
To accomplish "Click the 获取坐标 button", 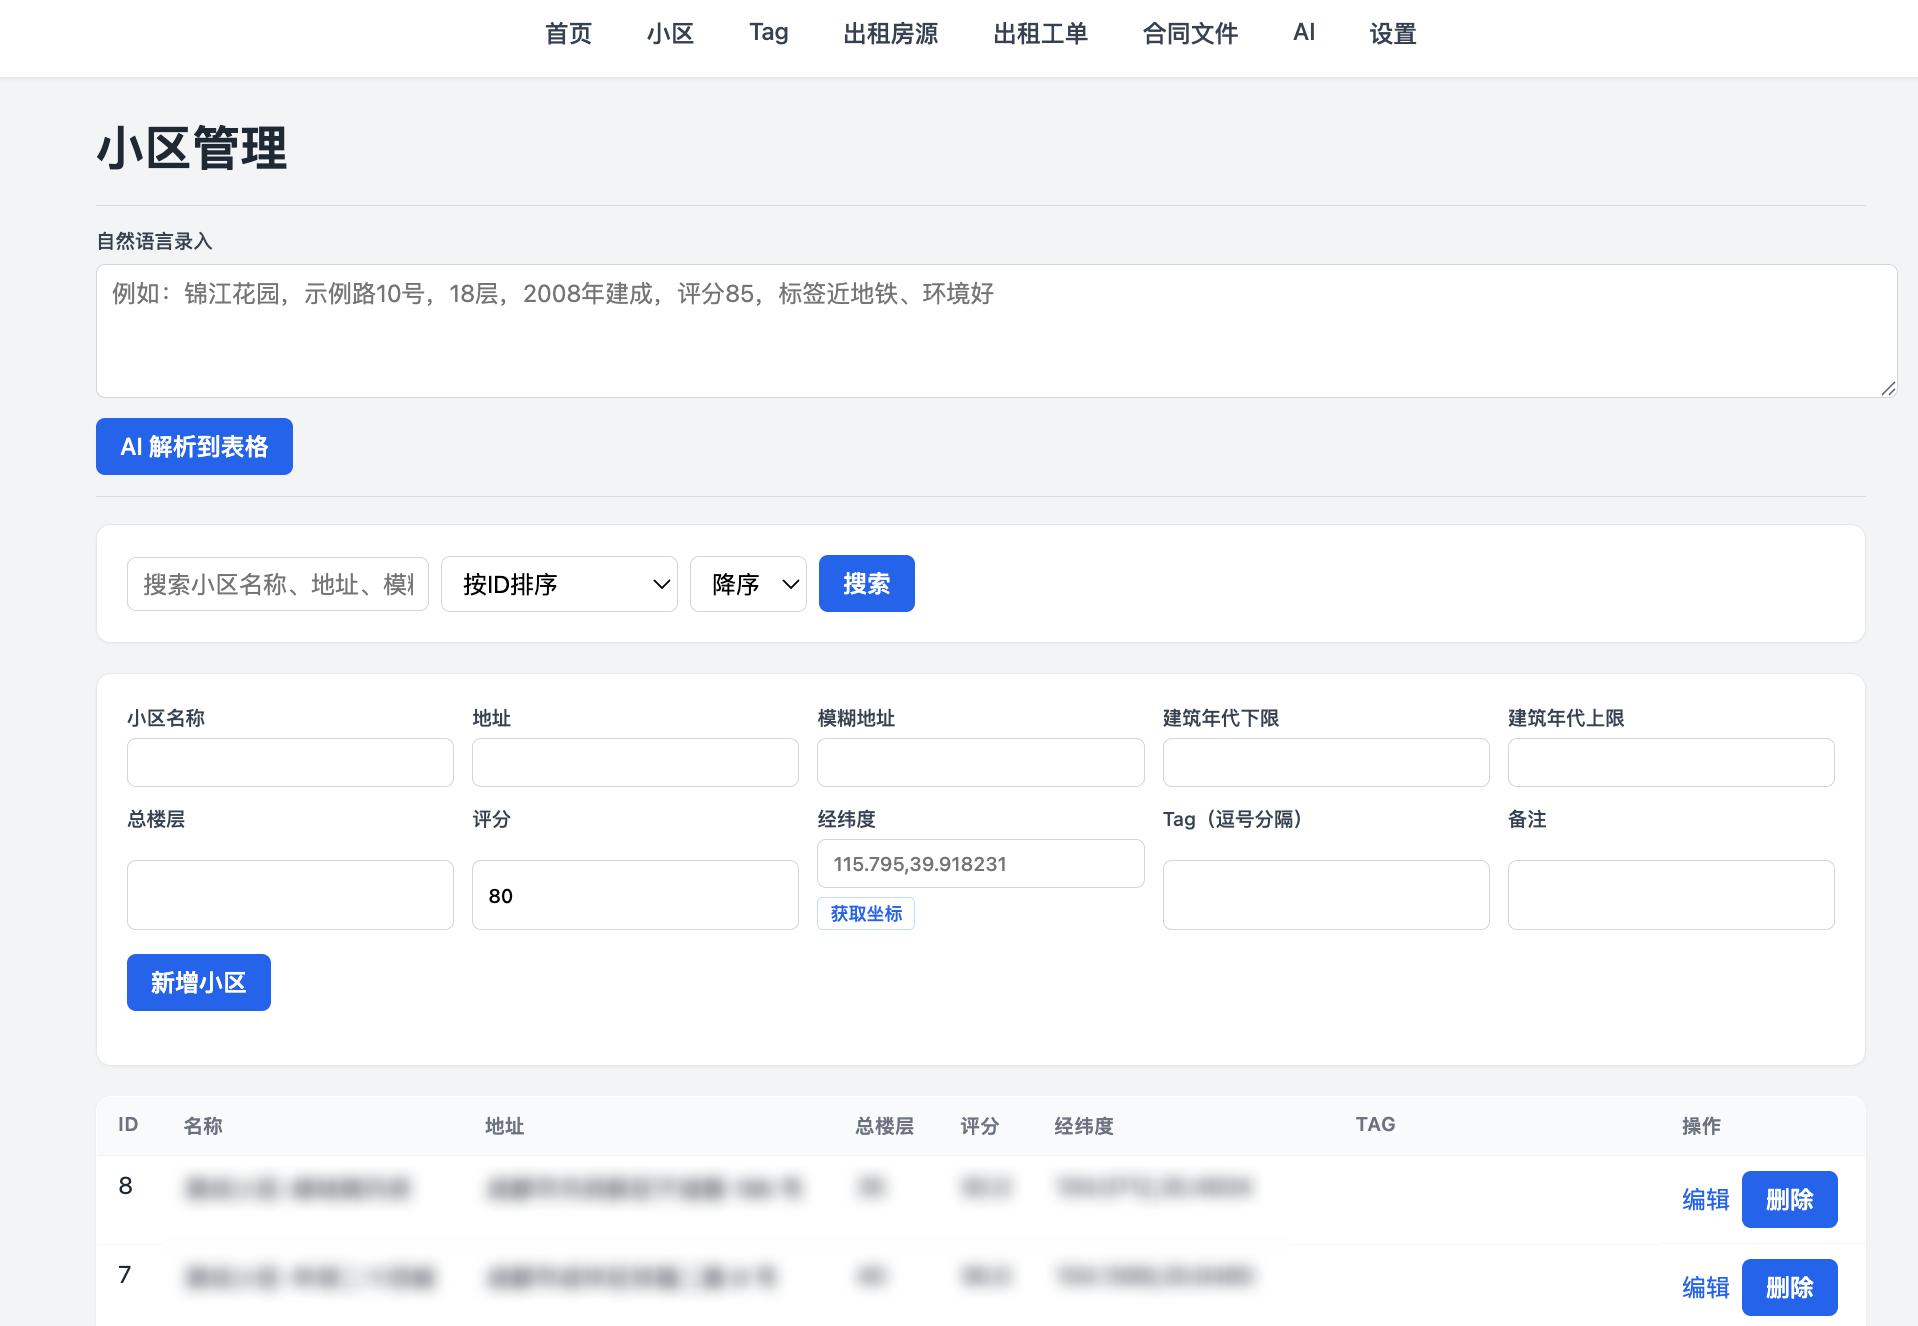I will point(866,914).
